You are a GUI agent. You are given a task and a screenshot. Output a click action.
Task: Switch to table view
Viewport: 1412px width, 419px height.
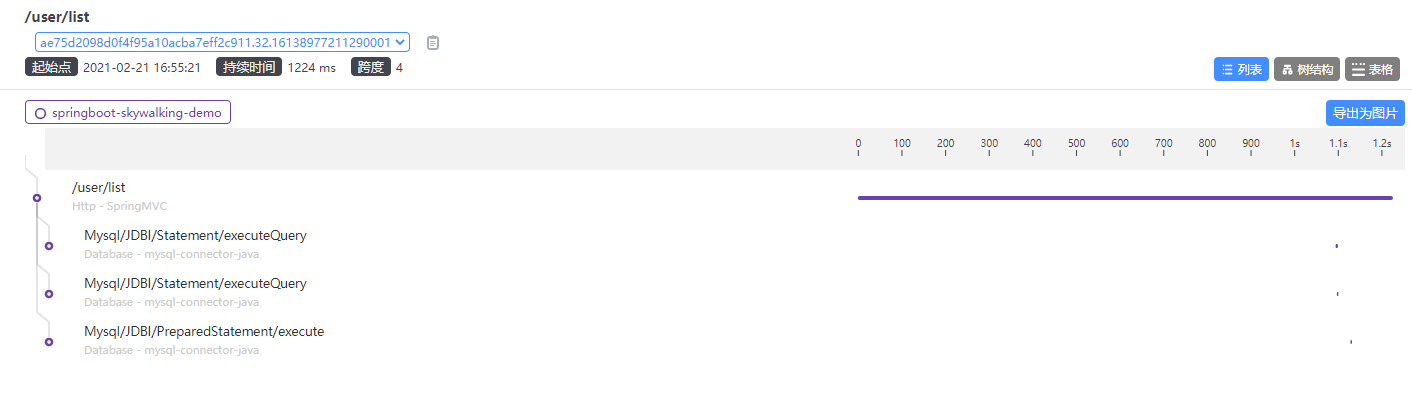[1371, 69]
